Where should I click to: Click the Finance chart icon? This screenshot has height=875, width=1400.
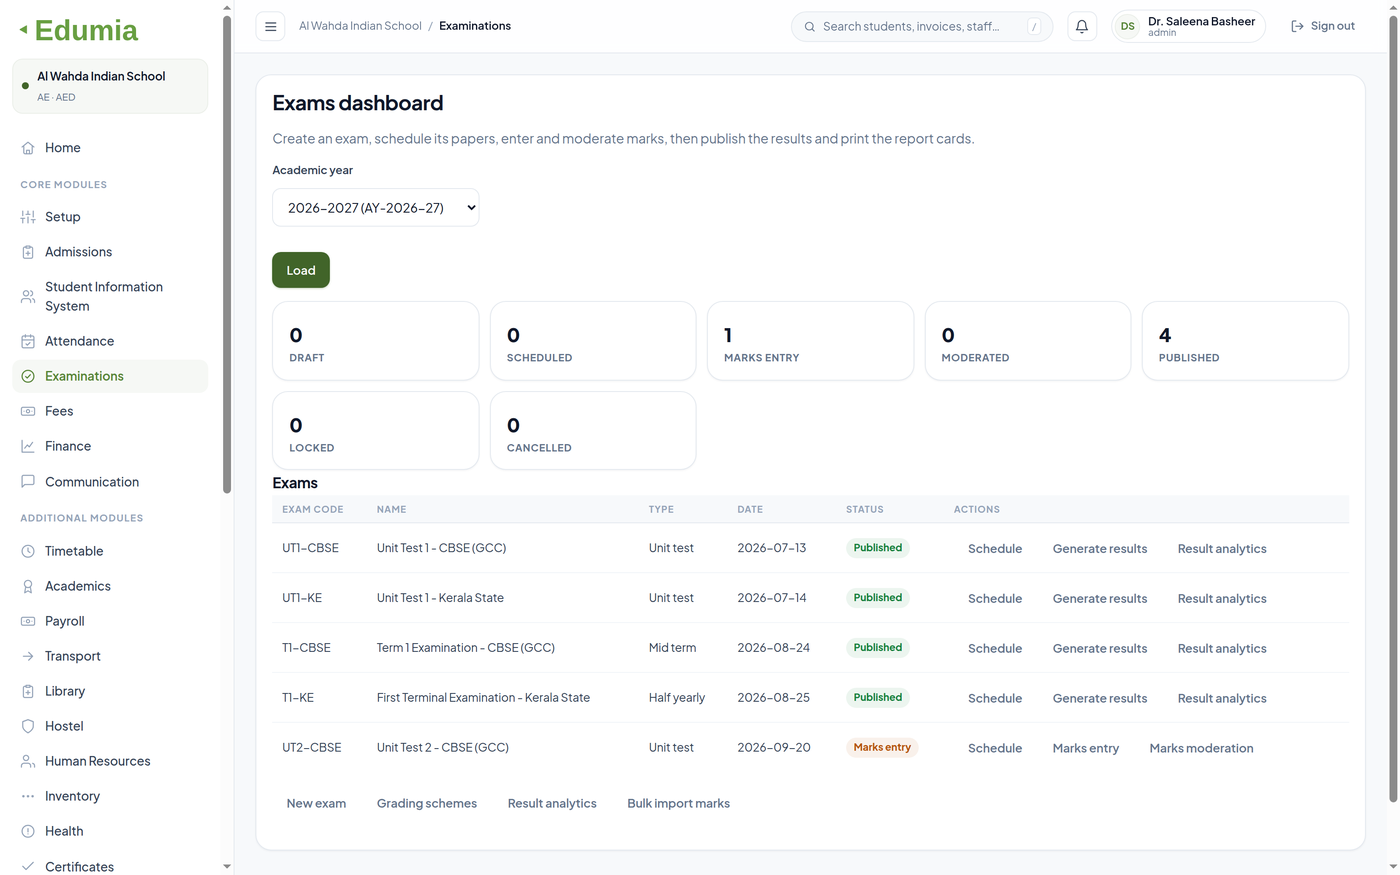[x=28, y=446]
